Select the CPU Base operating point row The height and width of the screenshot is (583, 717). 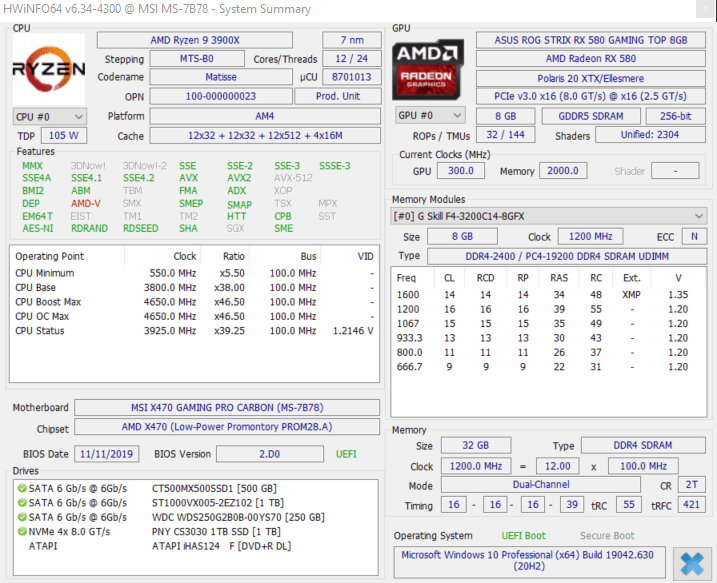[194, 288]
